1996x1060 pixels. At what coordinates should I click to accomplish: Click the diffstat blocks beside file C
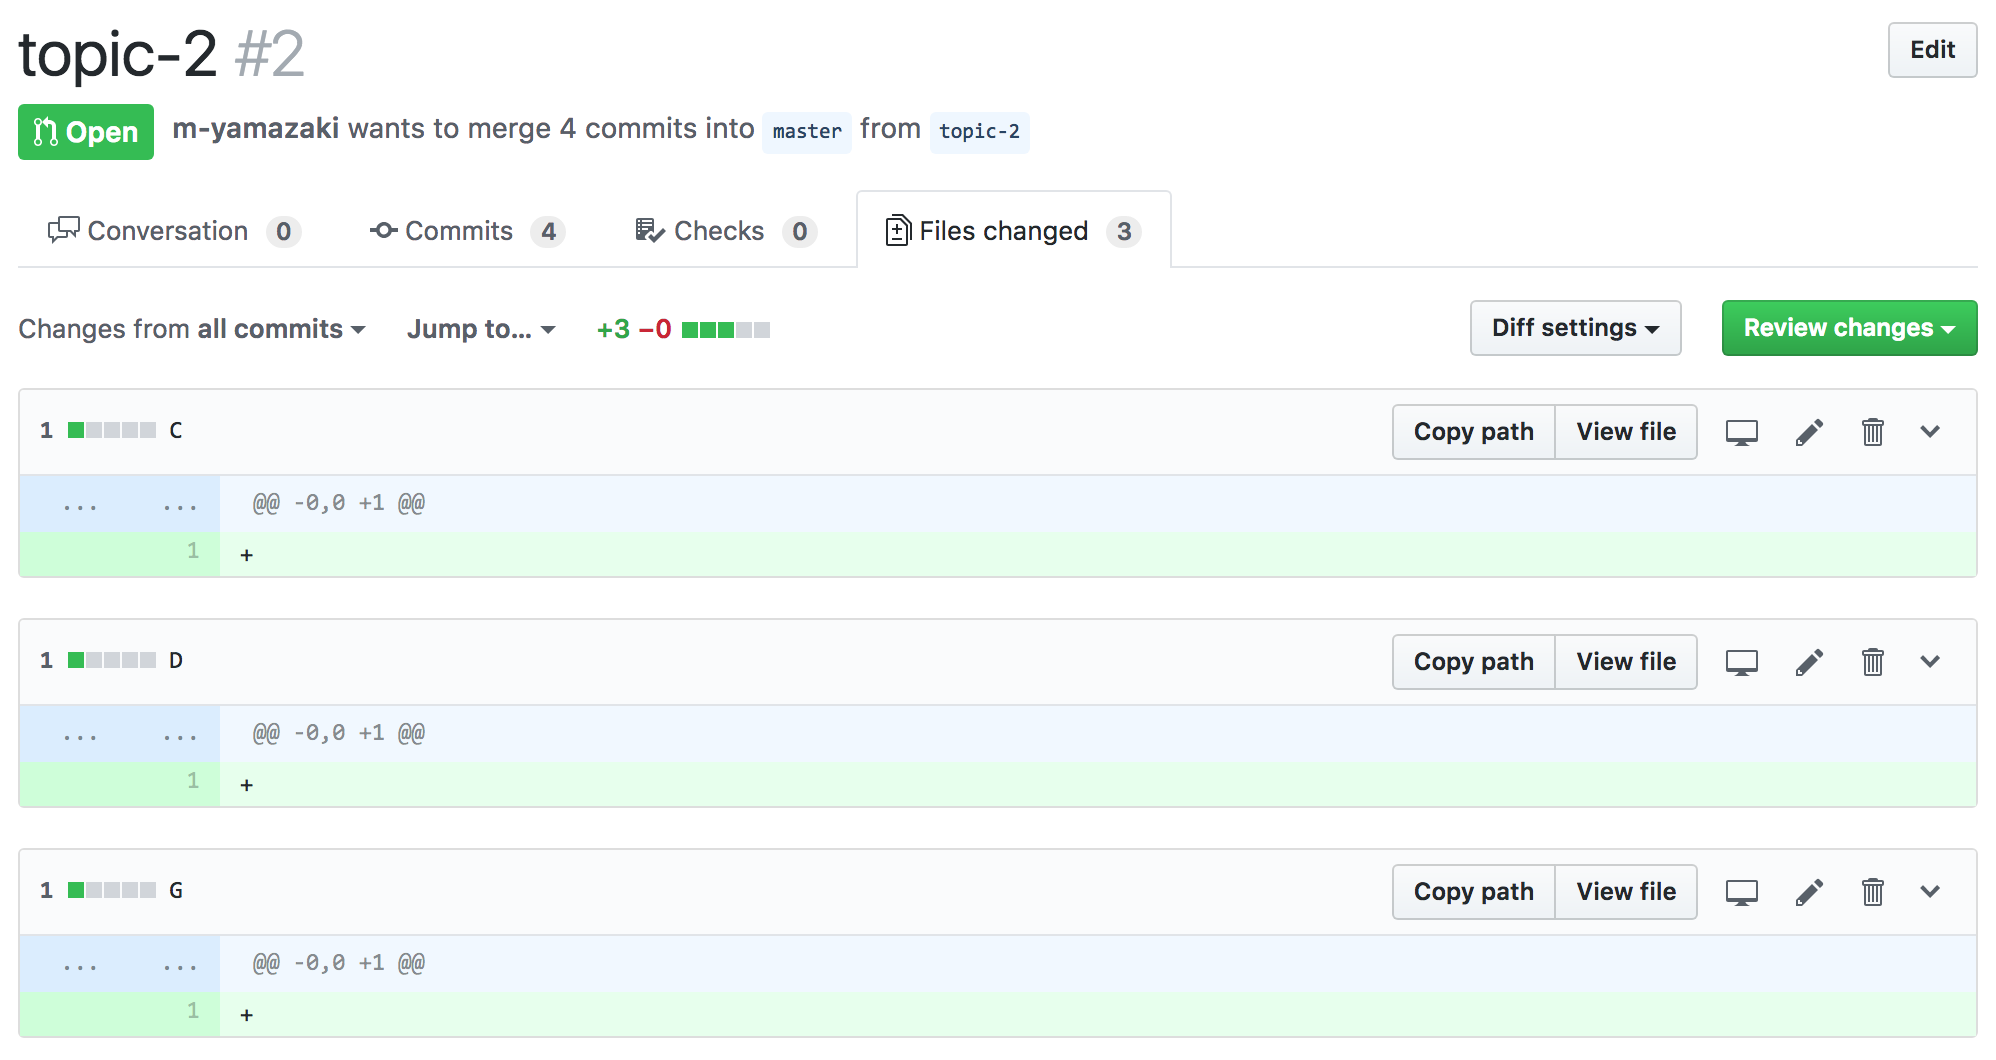point(112,431)
